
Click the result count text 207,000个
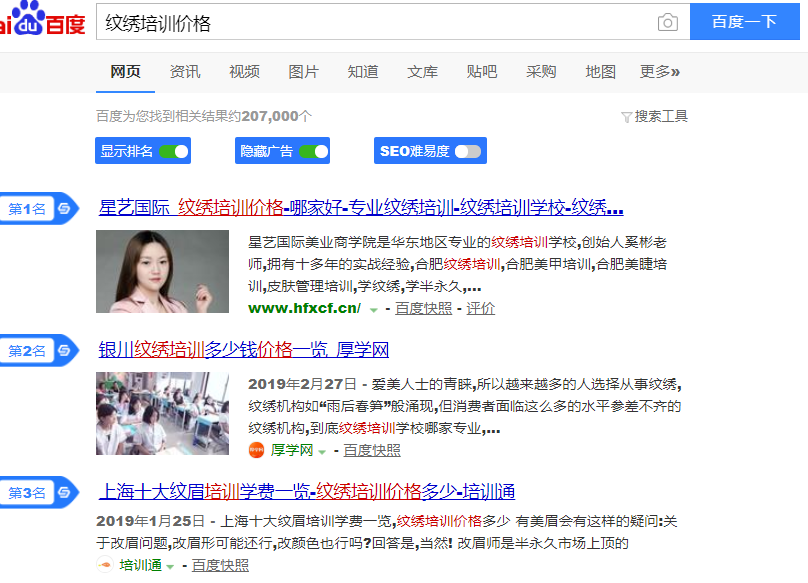point(277,116)
